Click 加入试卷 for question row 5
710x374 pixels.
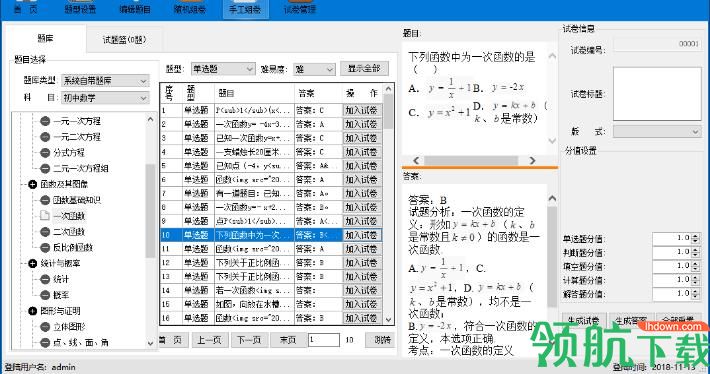(x=361, y=166)
